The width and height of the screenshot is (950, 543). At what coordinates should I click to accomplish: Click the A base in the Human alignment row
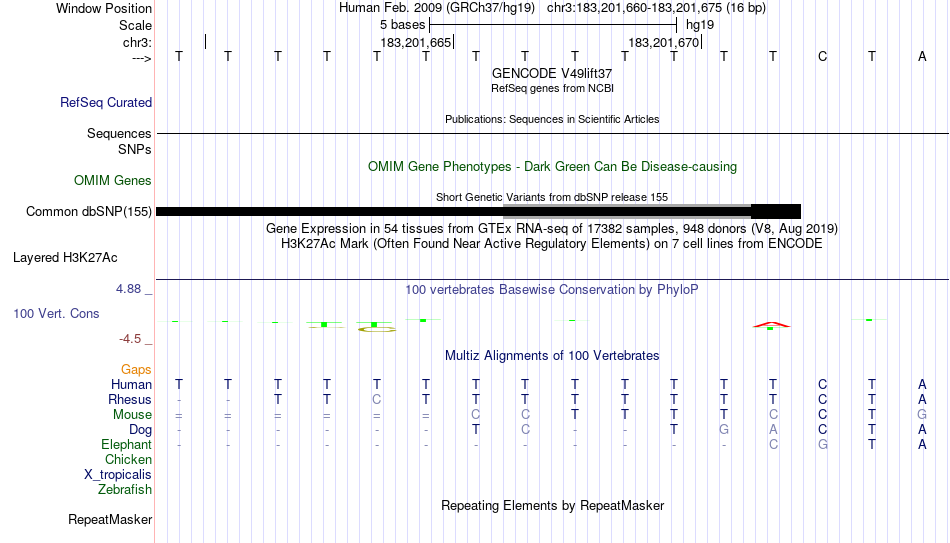[x=922, y=384]
